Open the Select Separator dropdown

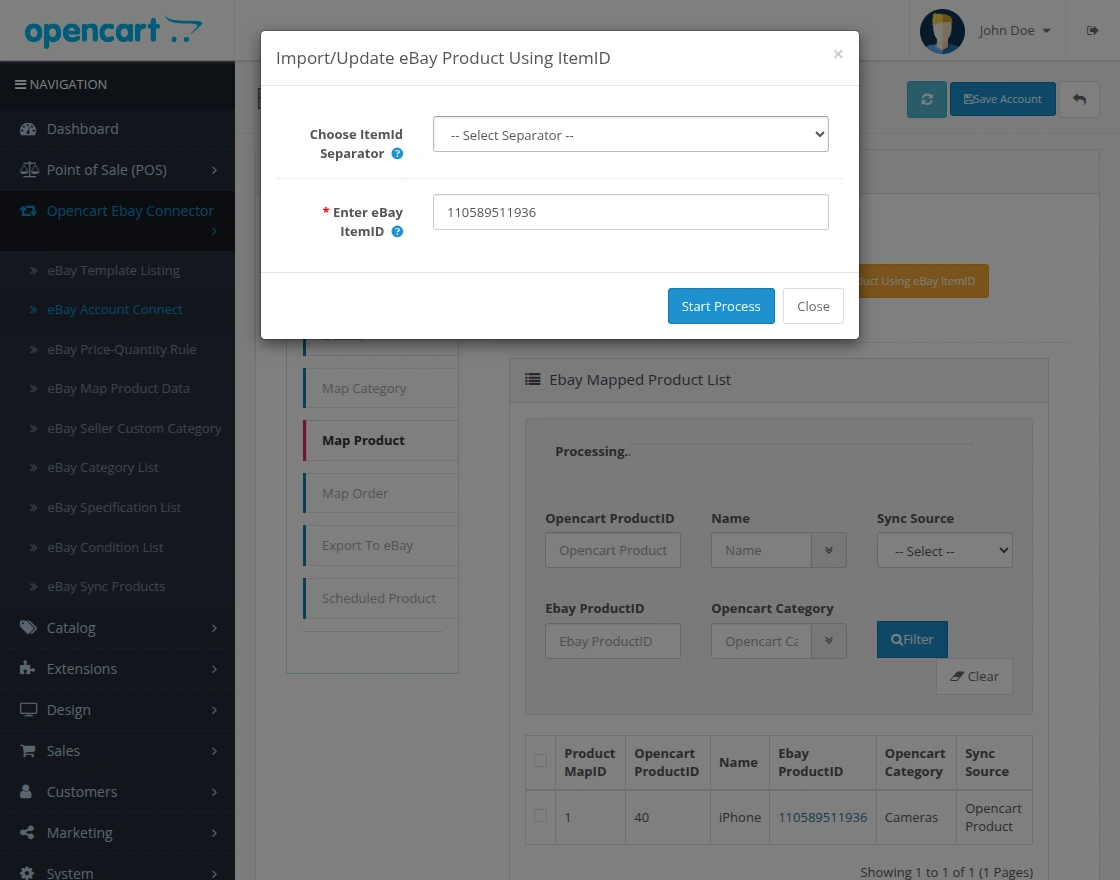click(x=631, y=134)
